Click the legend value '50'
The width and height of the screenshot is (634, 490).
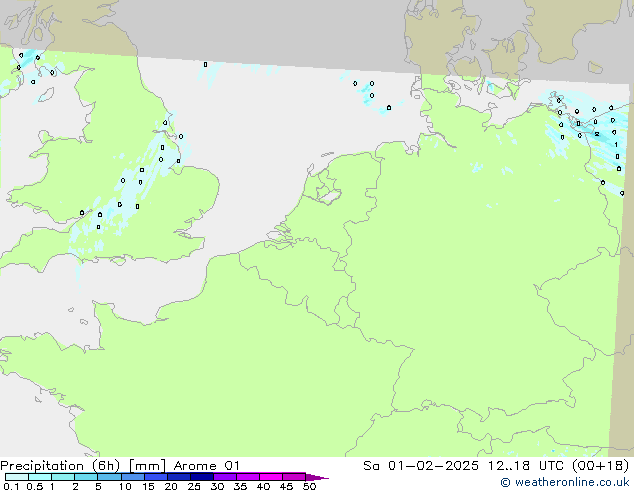309,486
